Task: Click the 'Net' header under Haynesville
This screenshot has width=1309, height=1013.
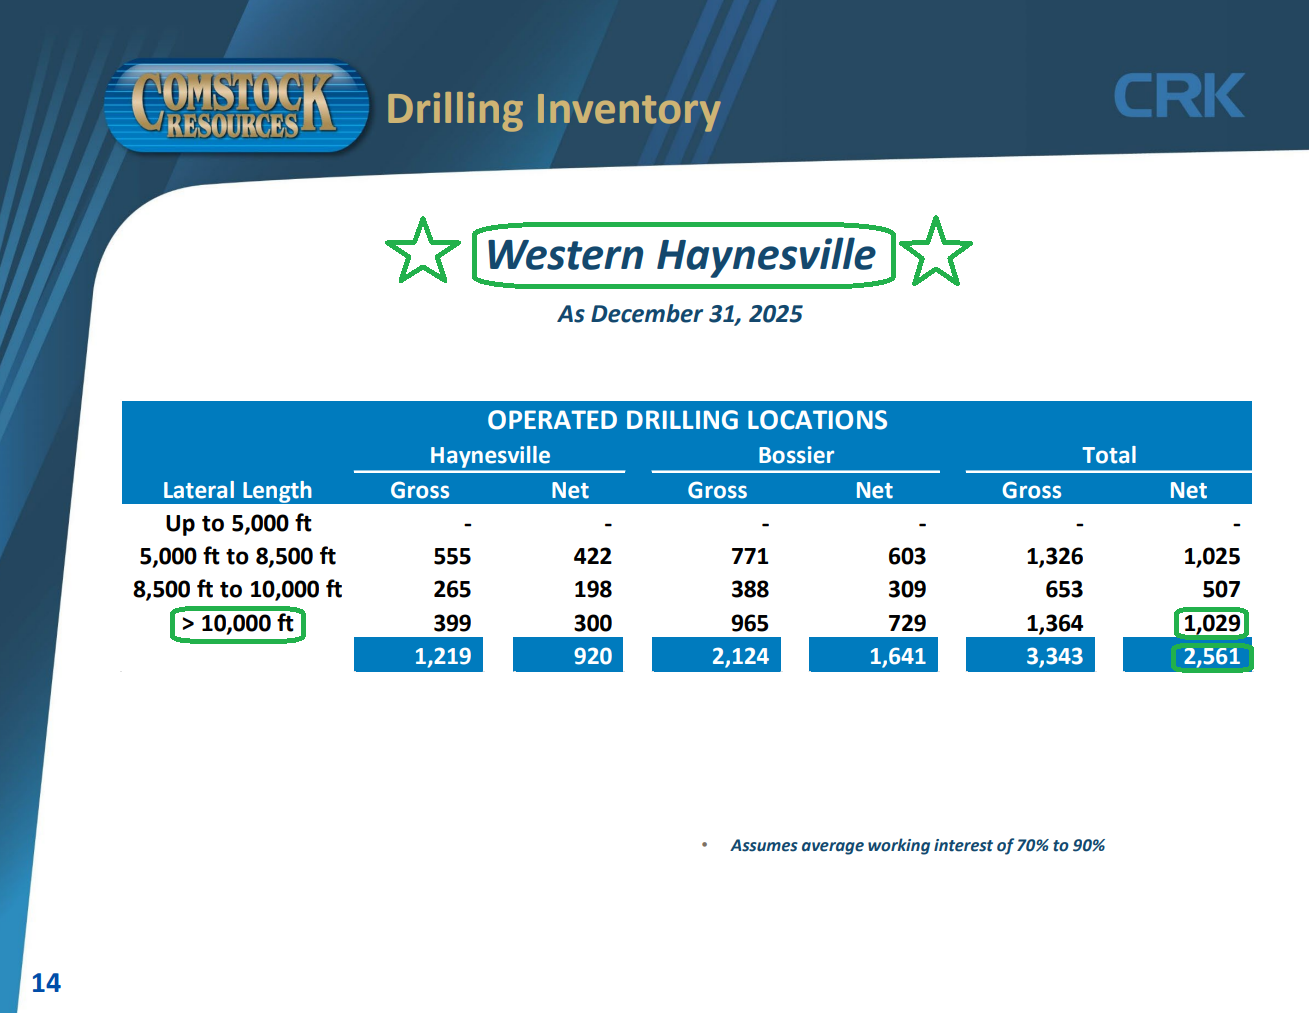Action: (570, 490)
